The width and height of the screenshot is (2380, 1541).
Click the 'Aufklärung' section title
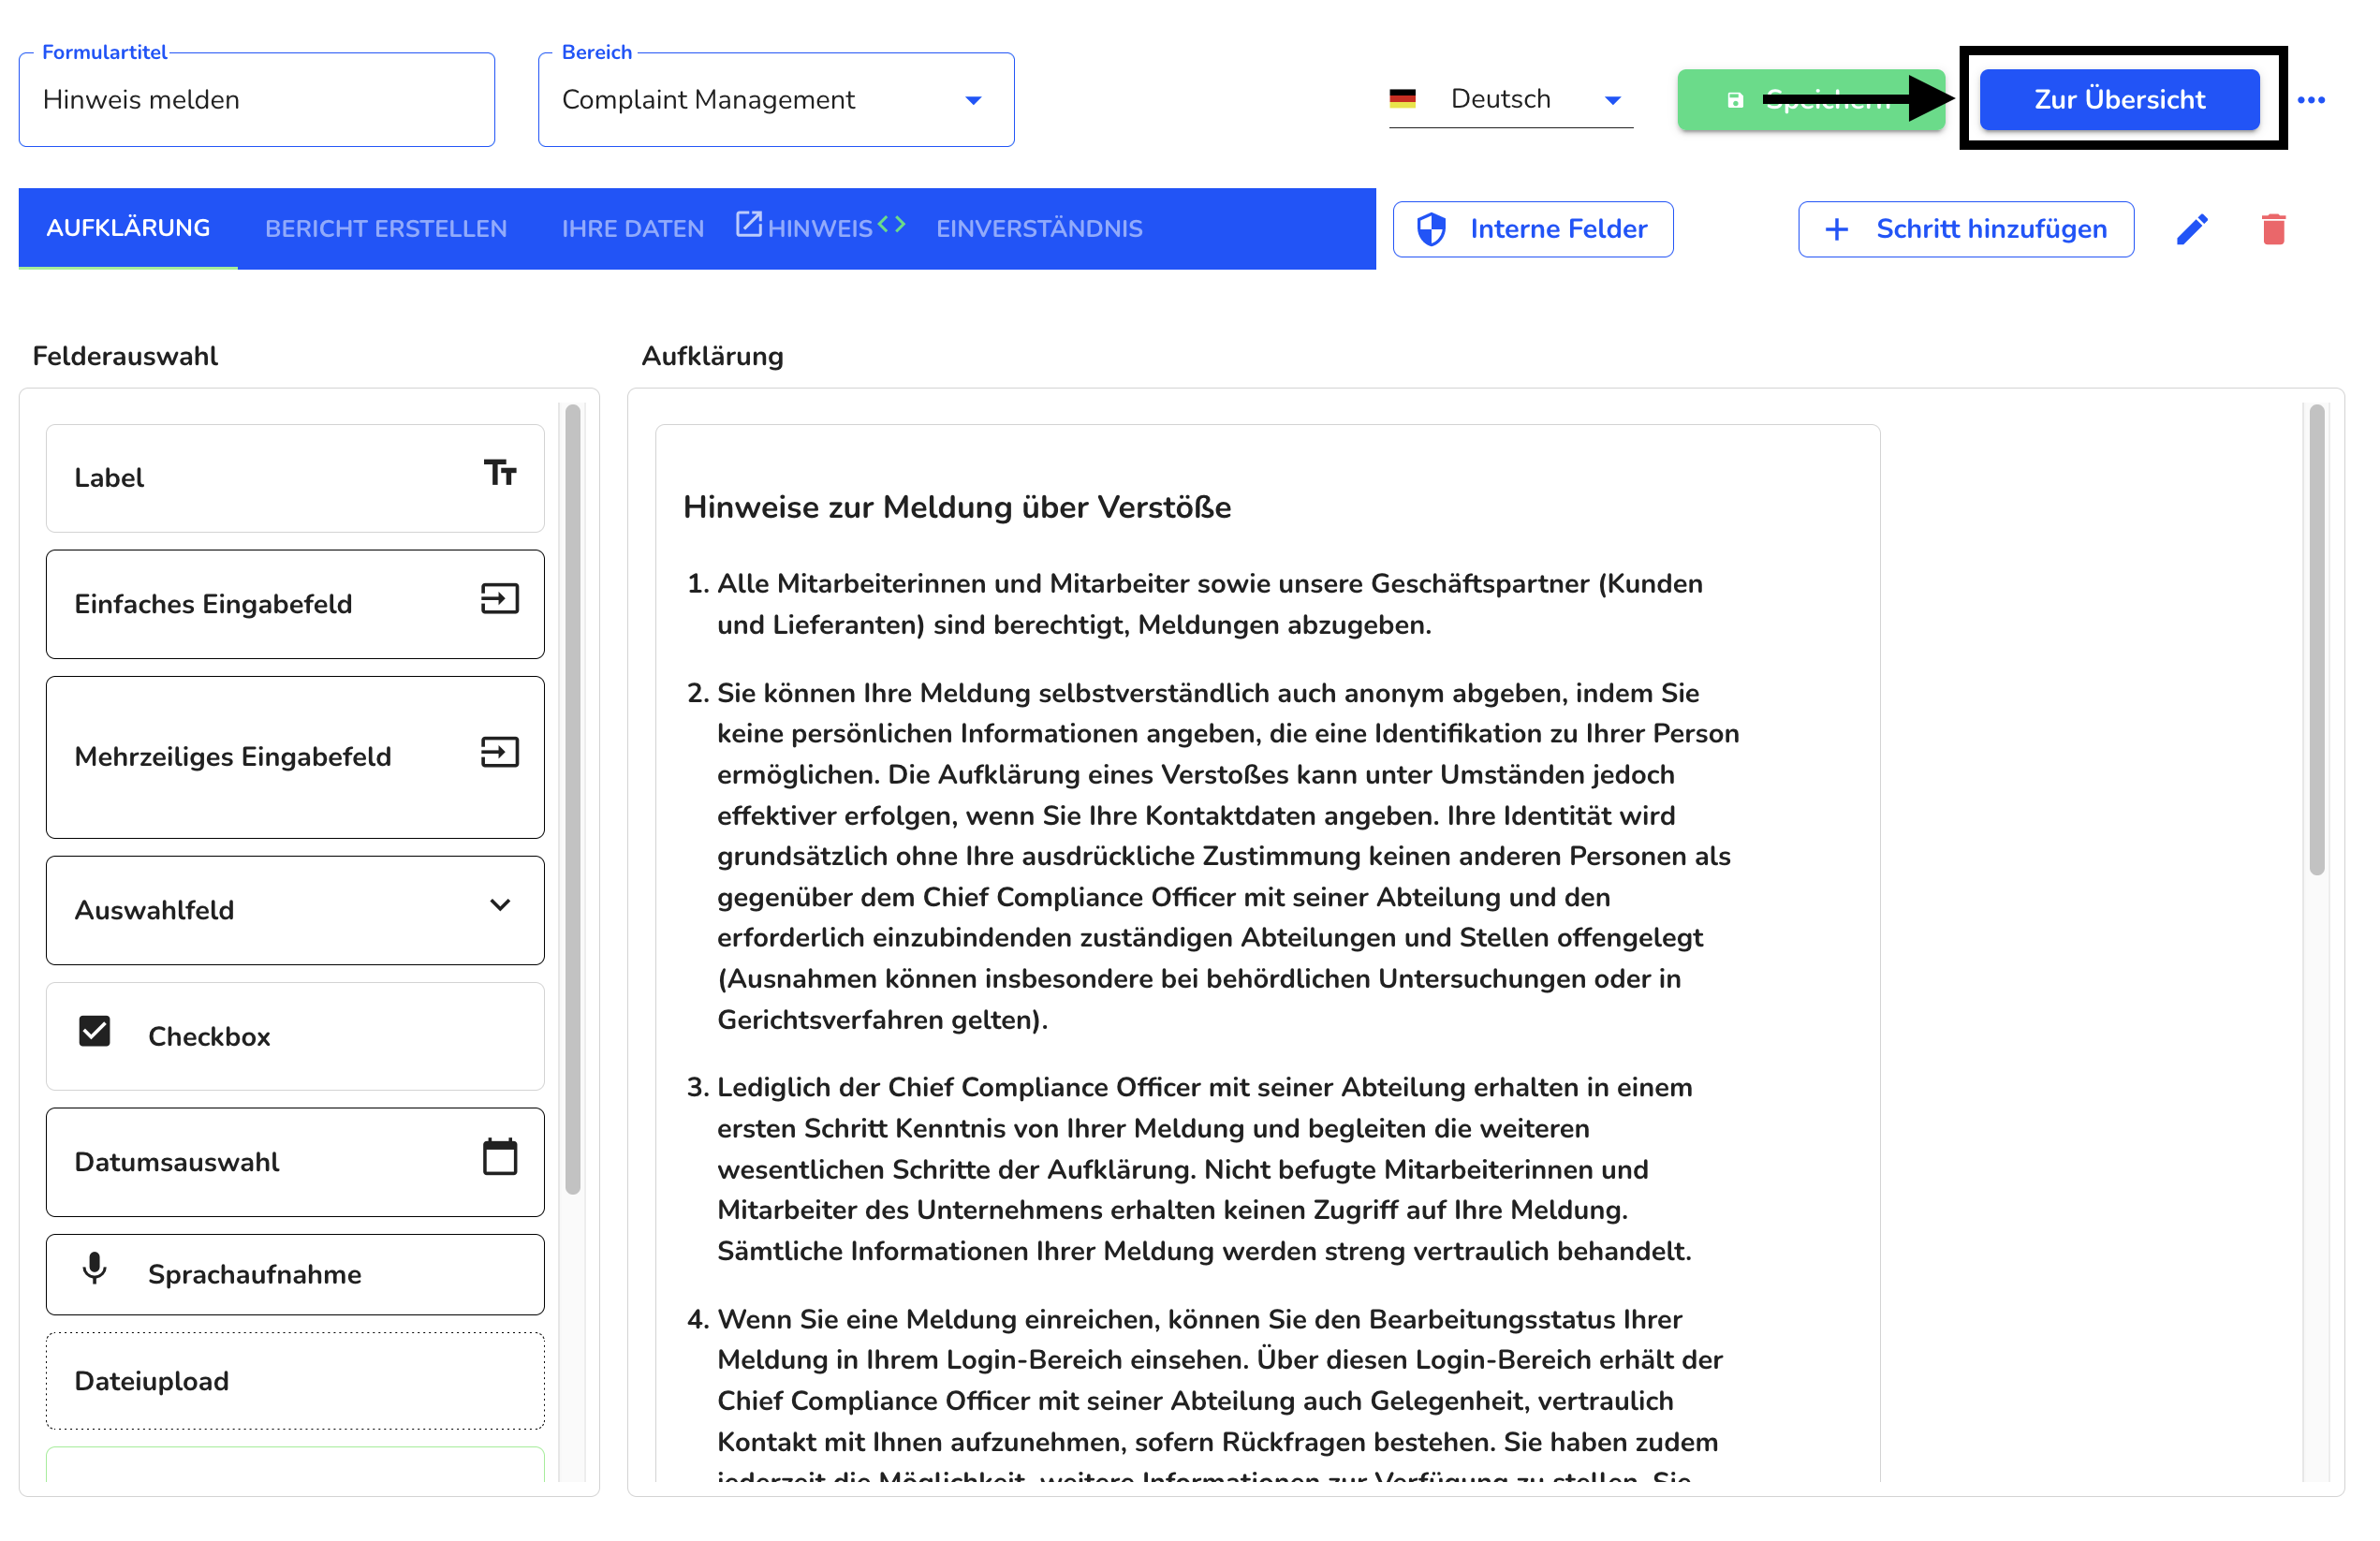[712, 356]
